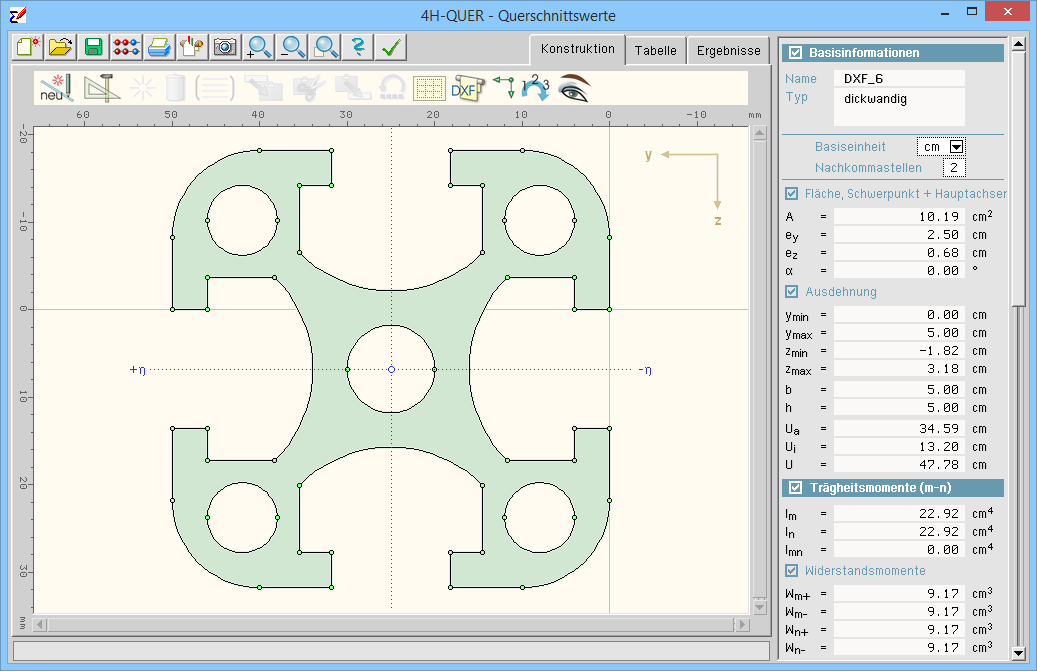This screenshot has height=671, width=1037.
Task: Take a snapshot with the camera icon
Action: click(225, 46)
